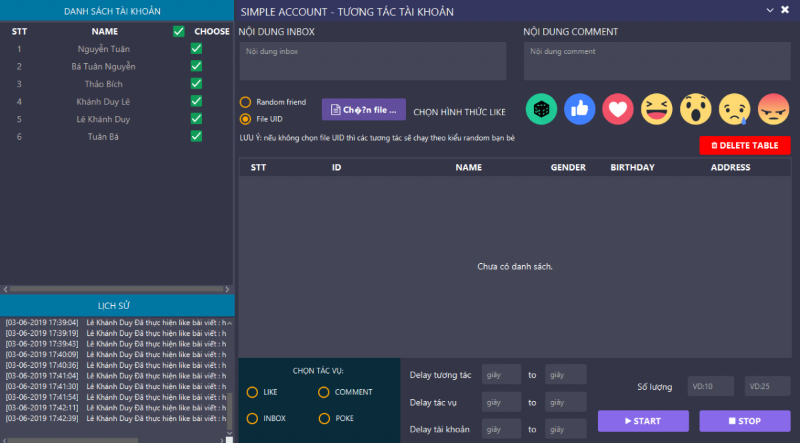Uncheck the account Thảo Bích

196,83
